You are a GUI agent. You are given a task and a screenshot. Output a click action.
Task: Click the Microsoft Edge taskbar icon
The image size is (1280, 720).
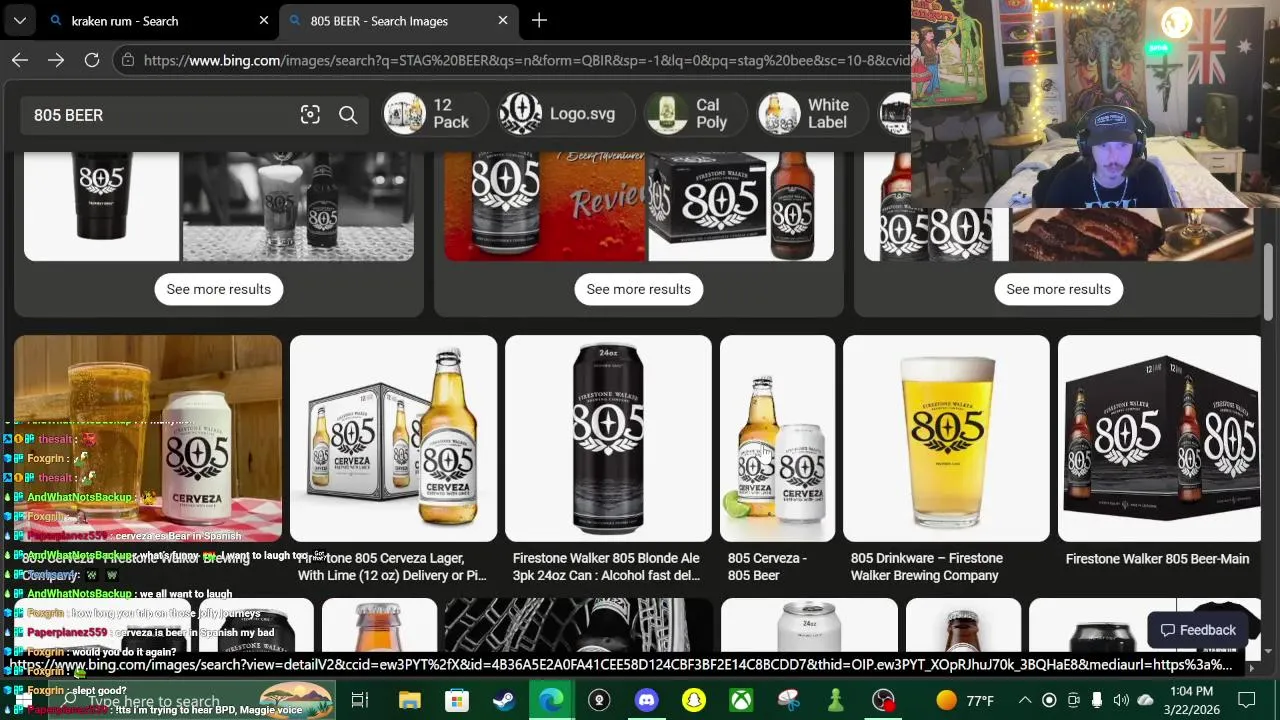(551, 700)
